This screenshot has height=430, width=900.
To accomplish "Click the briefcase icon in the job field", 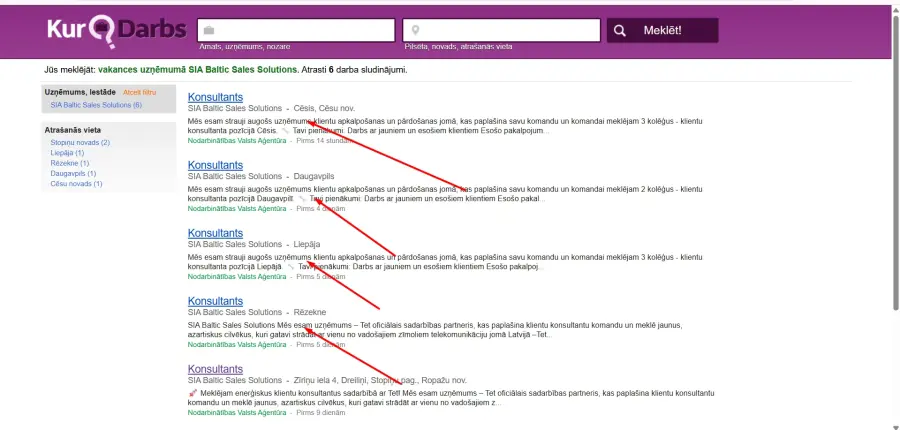I will point(209,30).
